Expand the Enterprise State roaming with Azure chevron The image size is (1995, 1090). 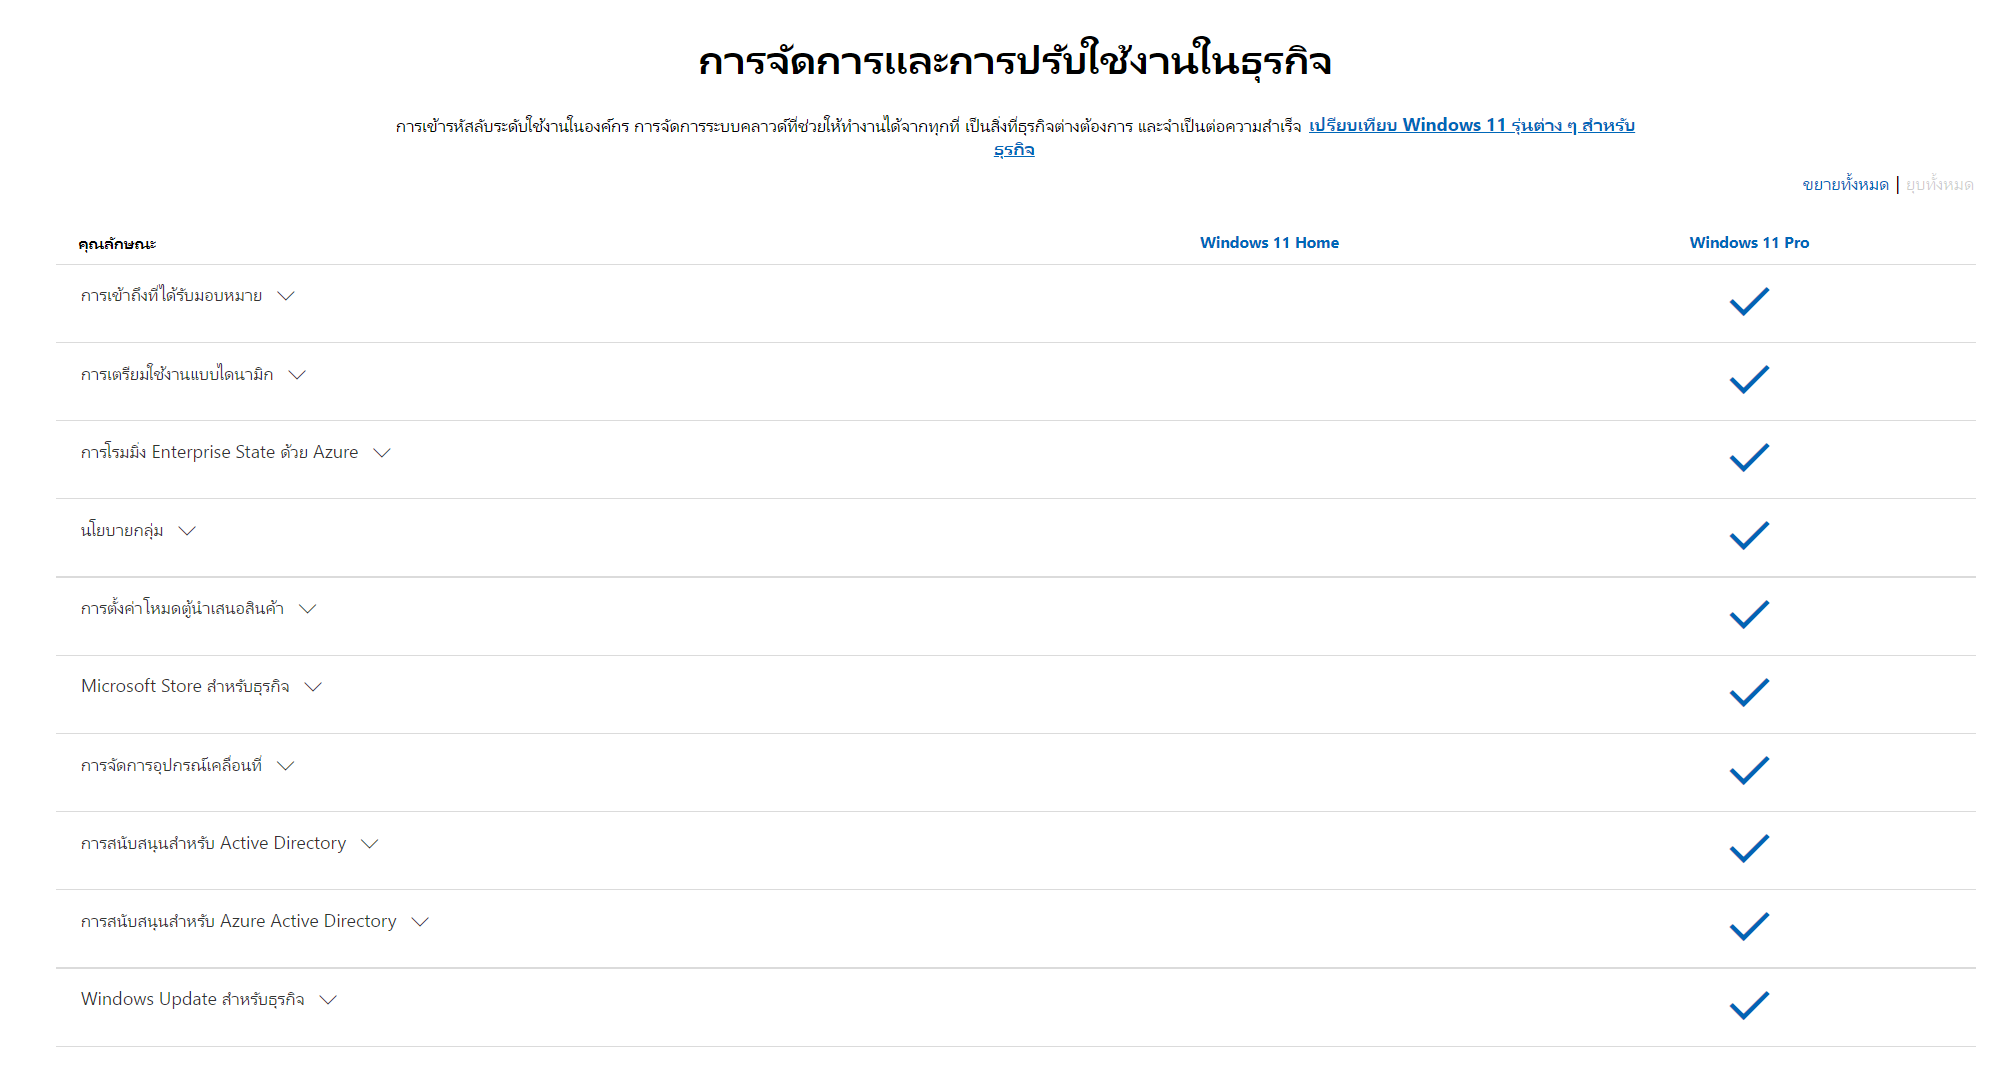point(382,453)
